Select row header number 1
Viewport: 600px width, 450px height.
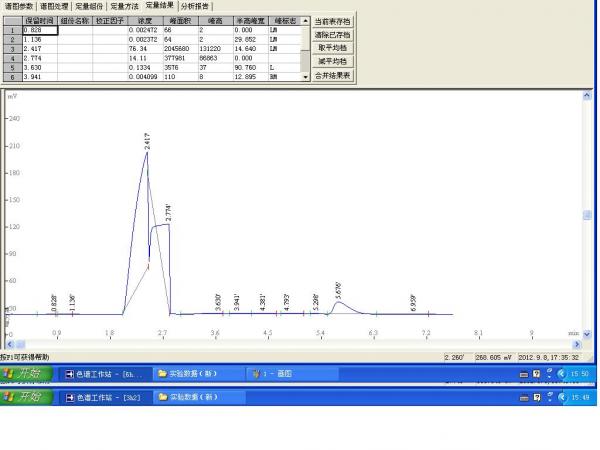(13, 30)
